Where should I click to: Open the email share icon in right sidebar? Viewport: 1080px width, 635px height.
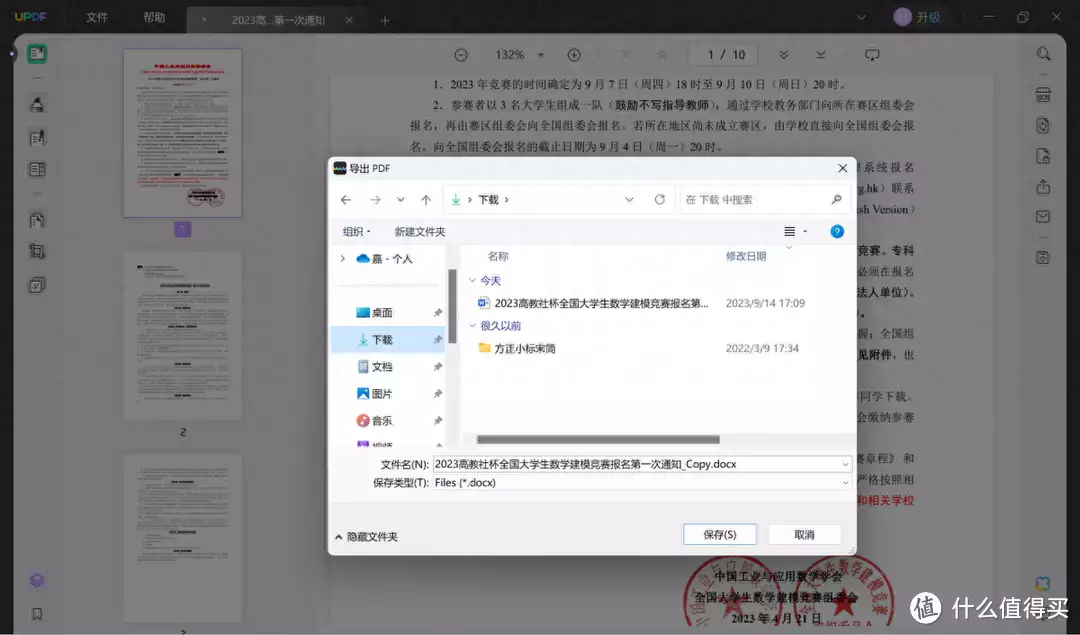coord(1043,217)
